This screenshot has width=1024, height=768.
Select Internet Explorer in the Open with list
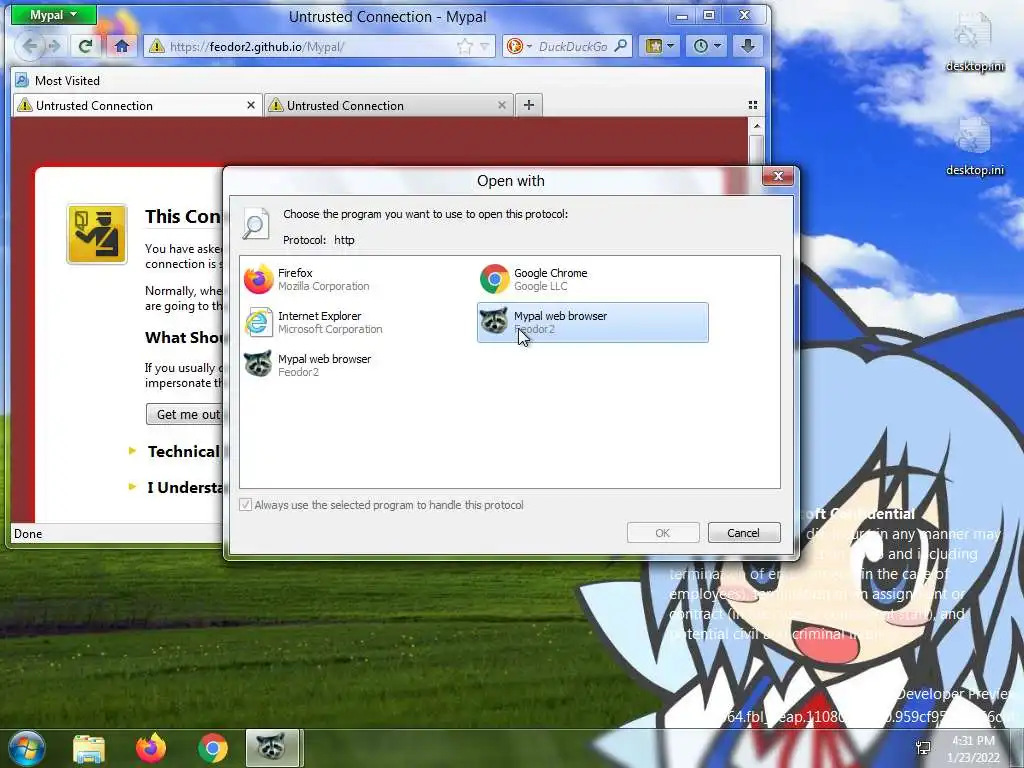[357, 323]
